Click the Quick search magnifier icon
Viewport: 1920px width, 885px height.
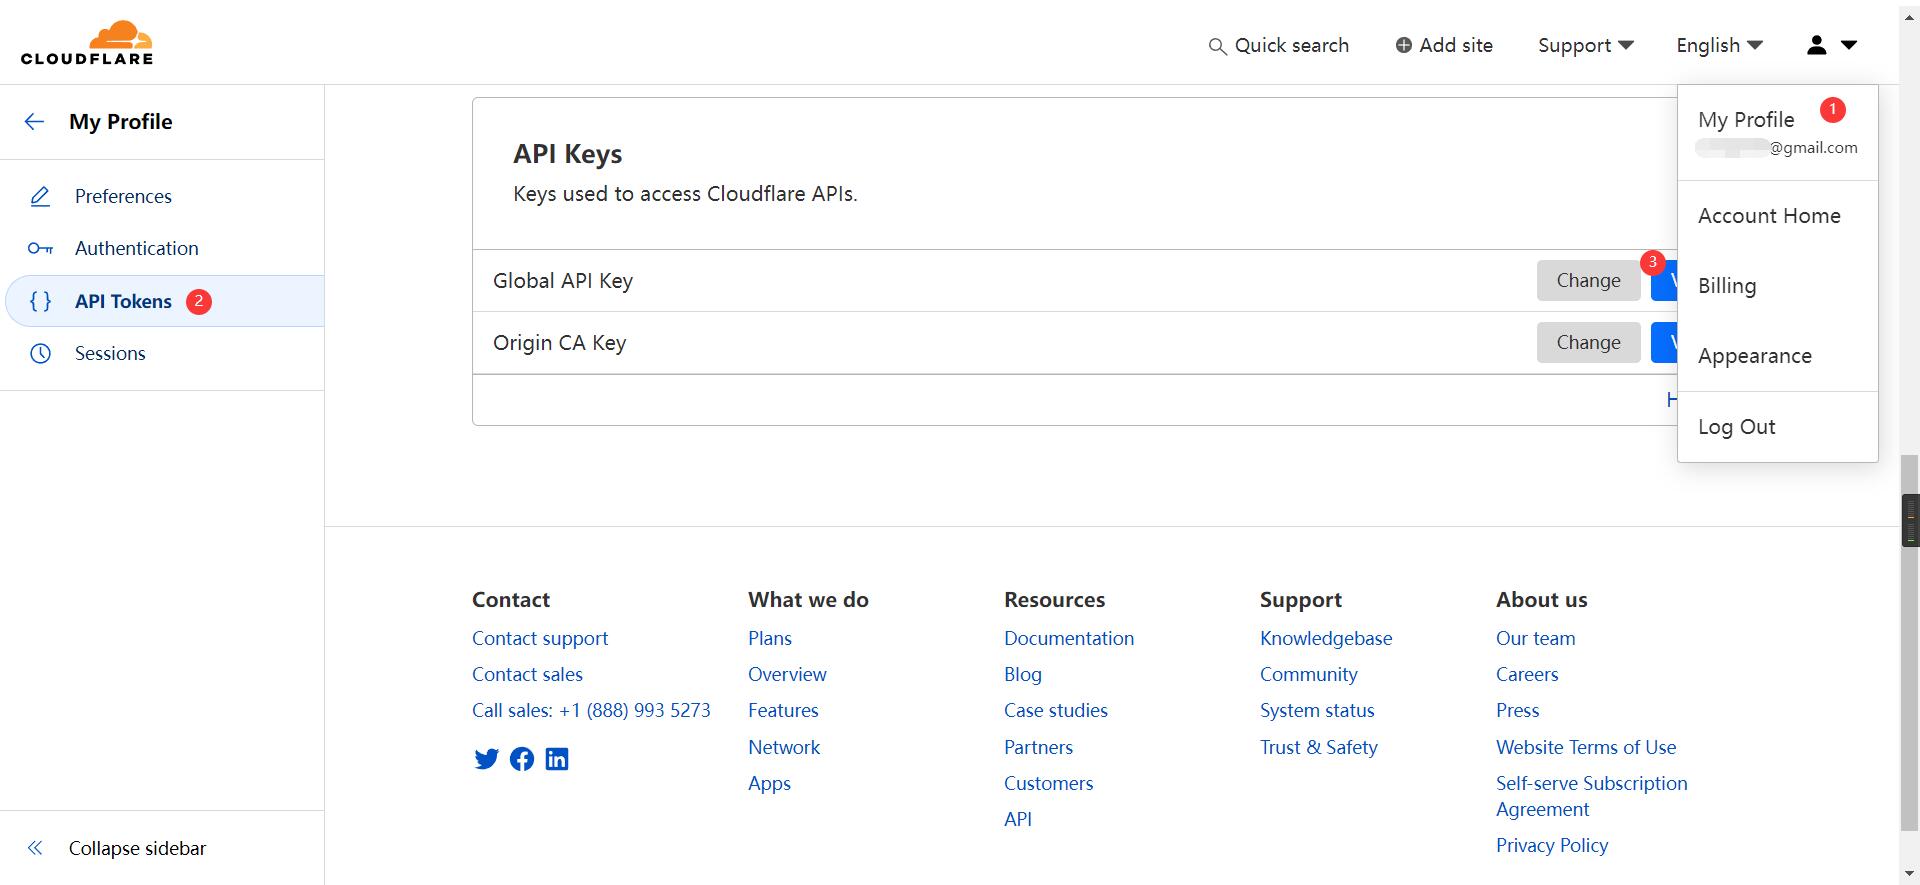[x=1217, y=46]
